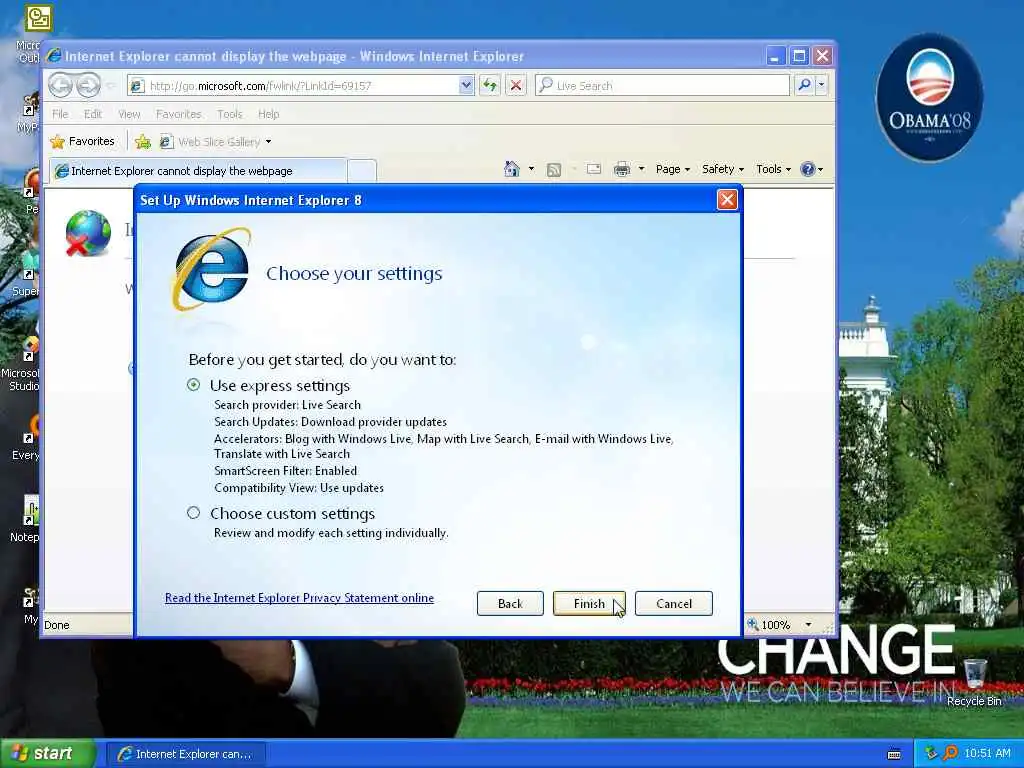The image size is (1024, 768).
Task: Open the Tools command bar dropdown
Action: (x=773, y=169)
